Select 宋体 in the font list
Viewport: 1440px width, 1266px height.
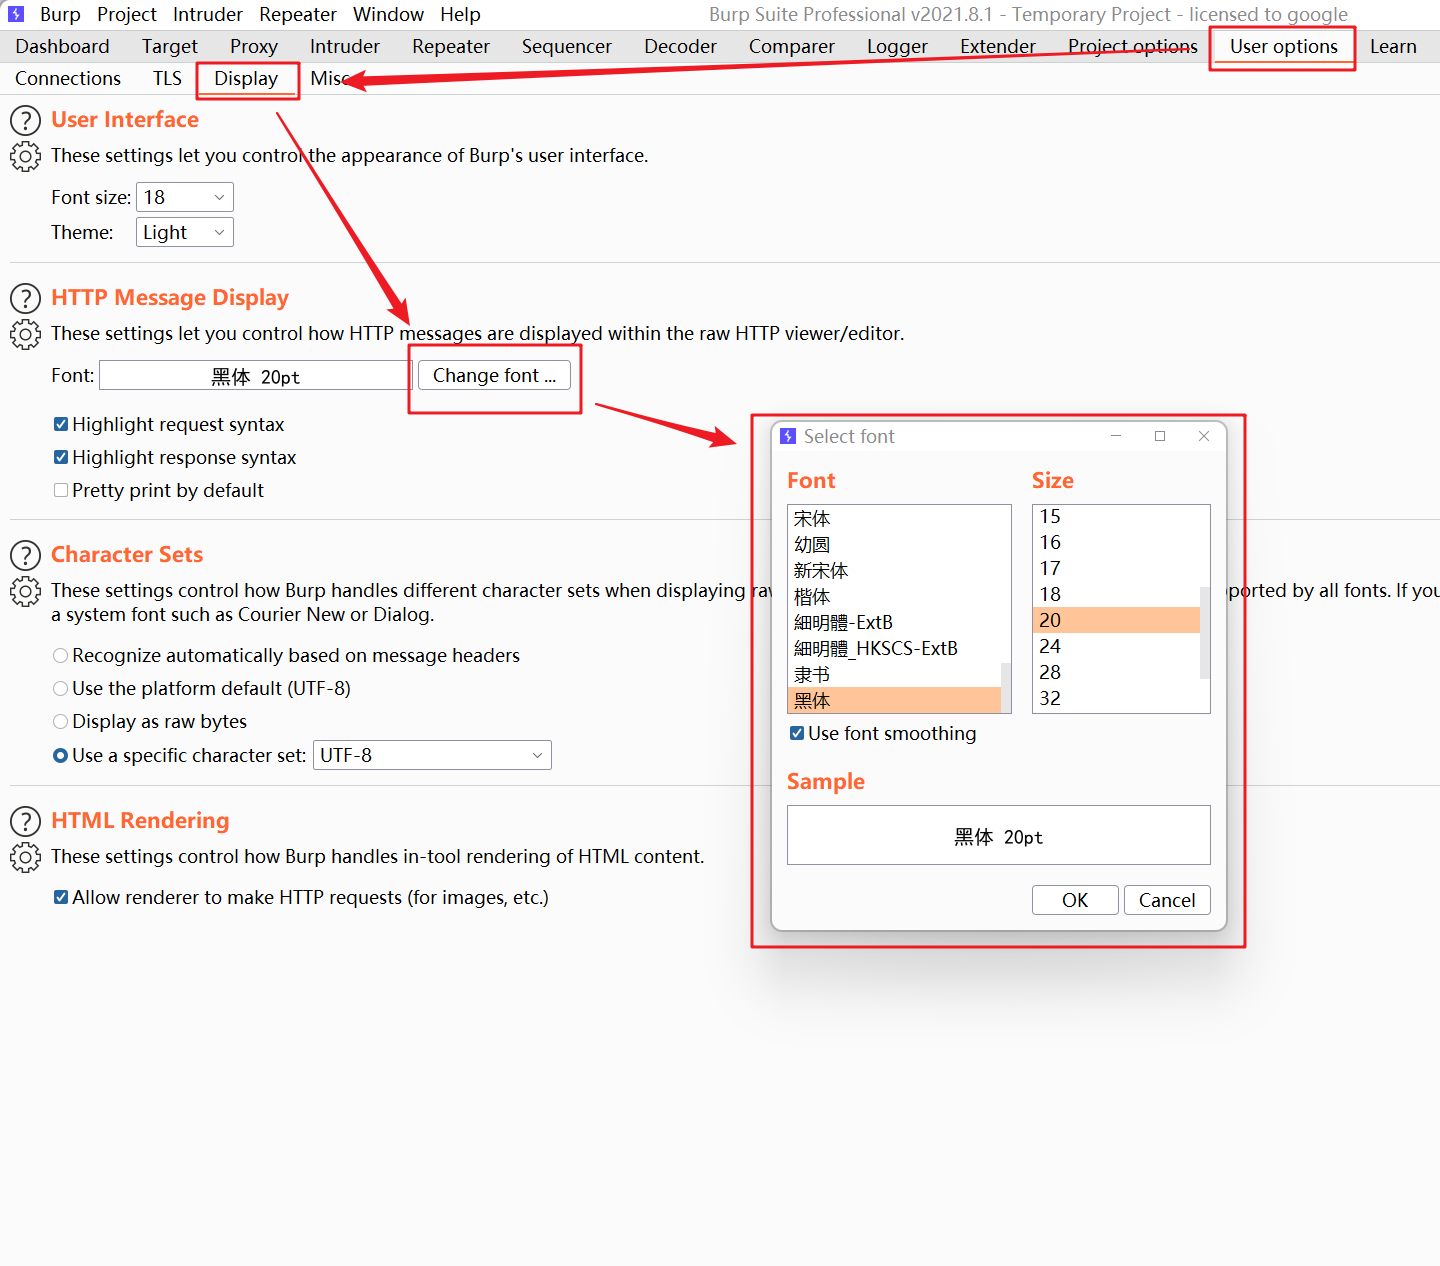pos(895,518)
